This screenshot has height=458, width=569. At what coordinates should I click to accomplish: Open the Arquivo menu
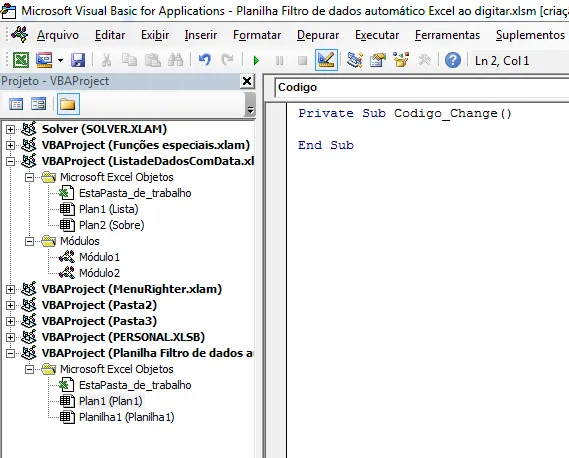(58, 35)
